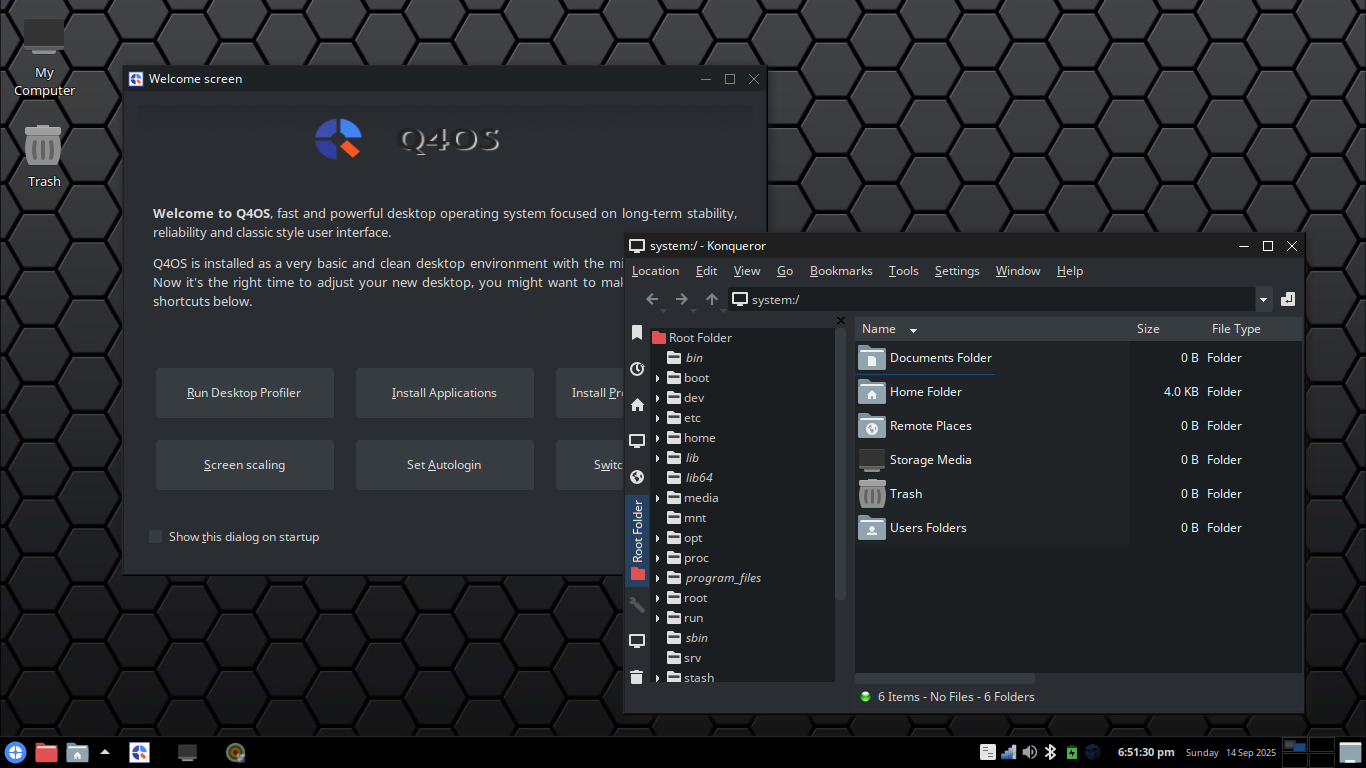Go up one level in Konqueror
Viewport: 1366px width, 768px height.
[712, 299]
